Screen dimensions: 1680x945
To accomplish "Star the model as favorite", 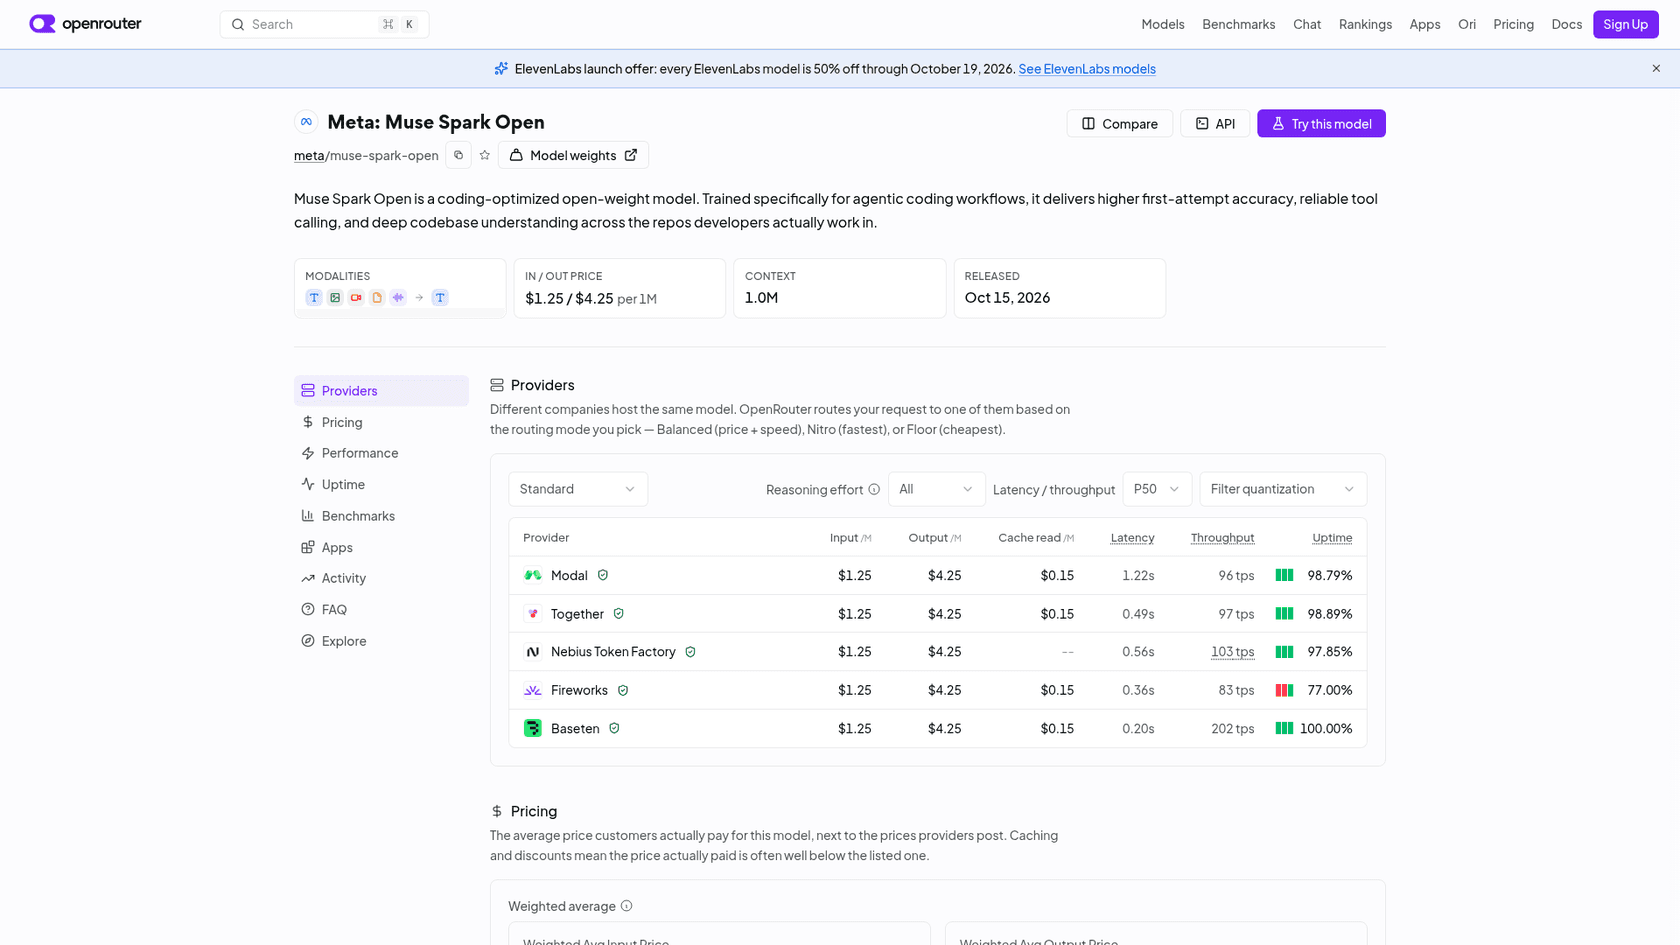I will pyautogui.click(x=485, y=155).
